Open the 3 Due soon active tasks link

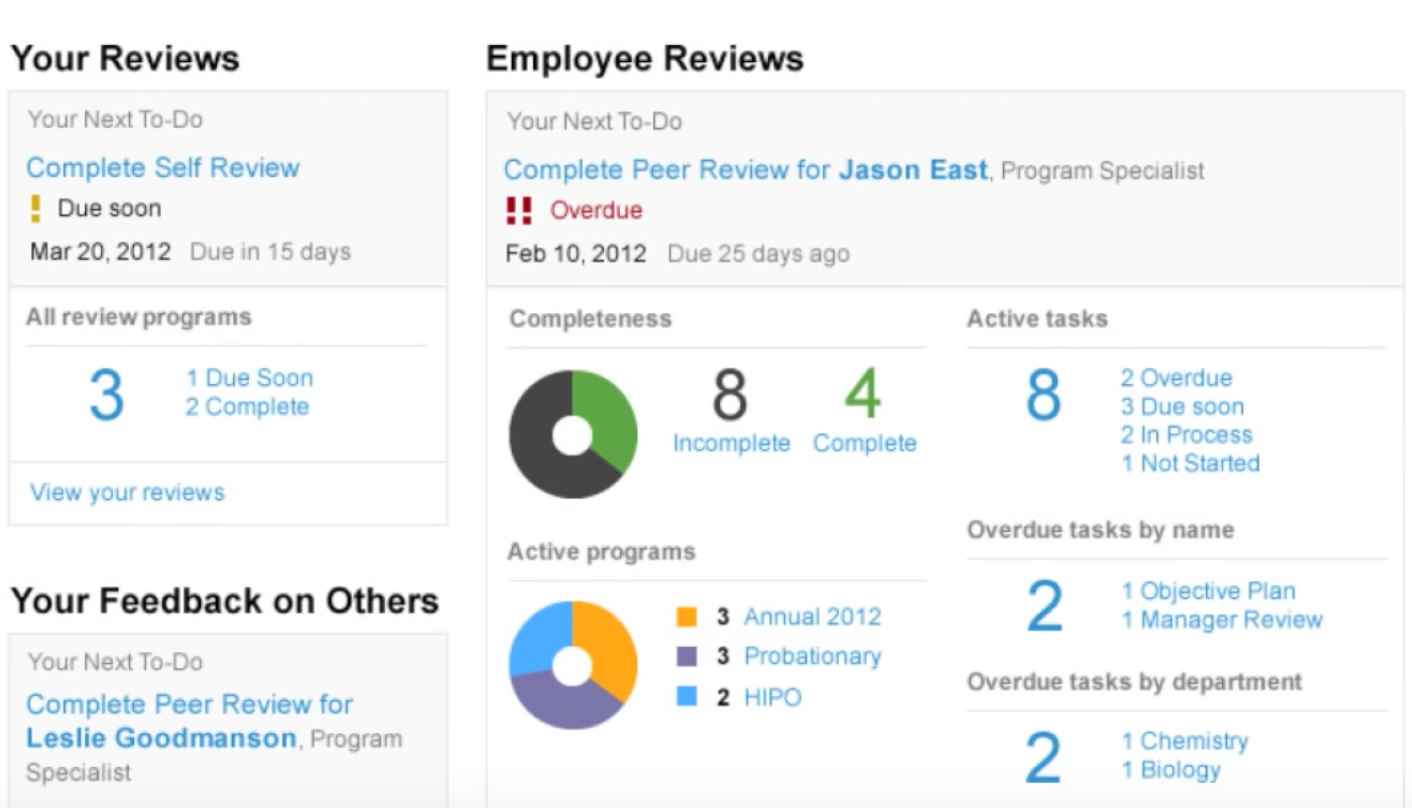pyautogui.click(x=1182, y=407)
